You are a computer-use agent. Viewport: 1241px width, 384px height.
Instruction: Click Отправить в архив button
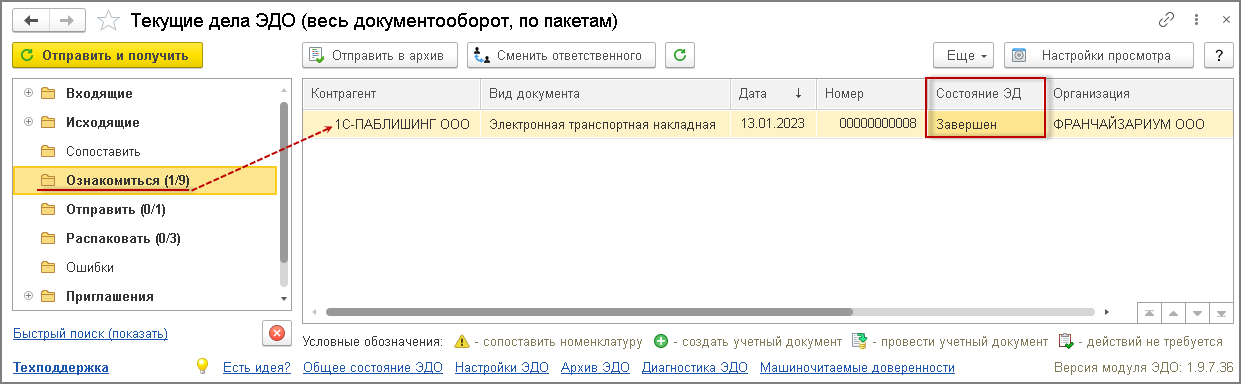[x=380, y=55]
